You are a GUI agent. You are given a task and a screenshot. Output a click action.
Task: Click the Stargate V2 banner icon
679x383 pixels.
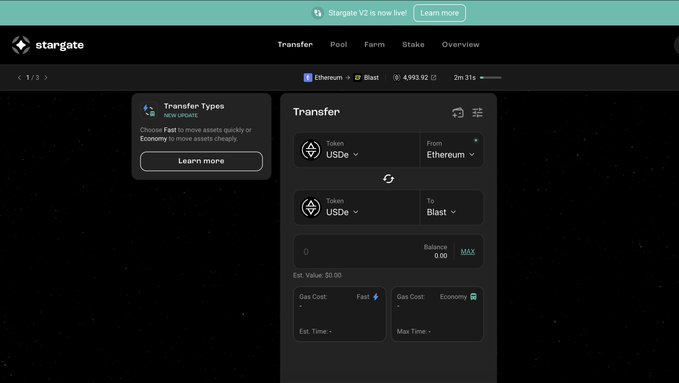point(318,13)
